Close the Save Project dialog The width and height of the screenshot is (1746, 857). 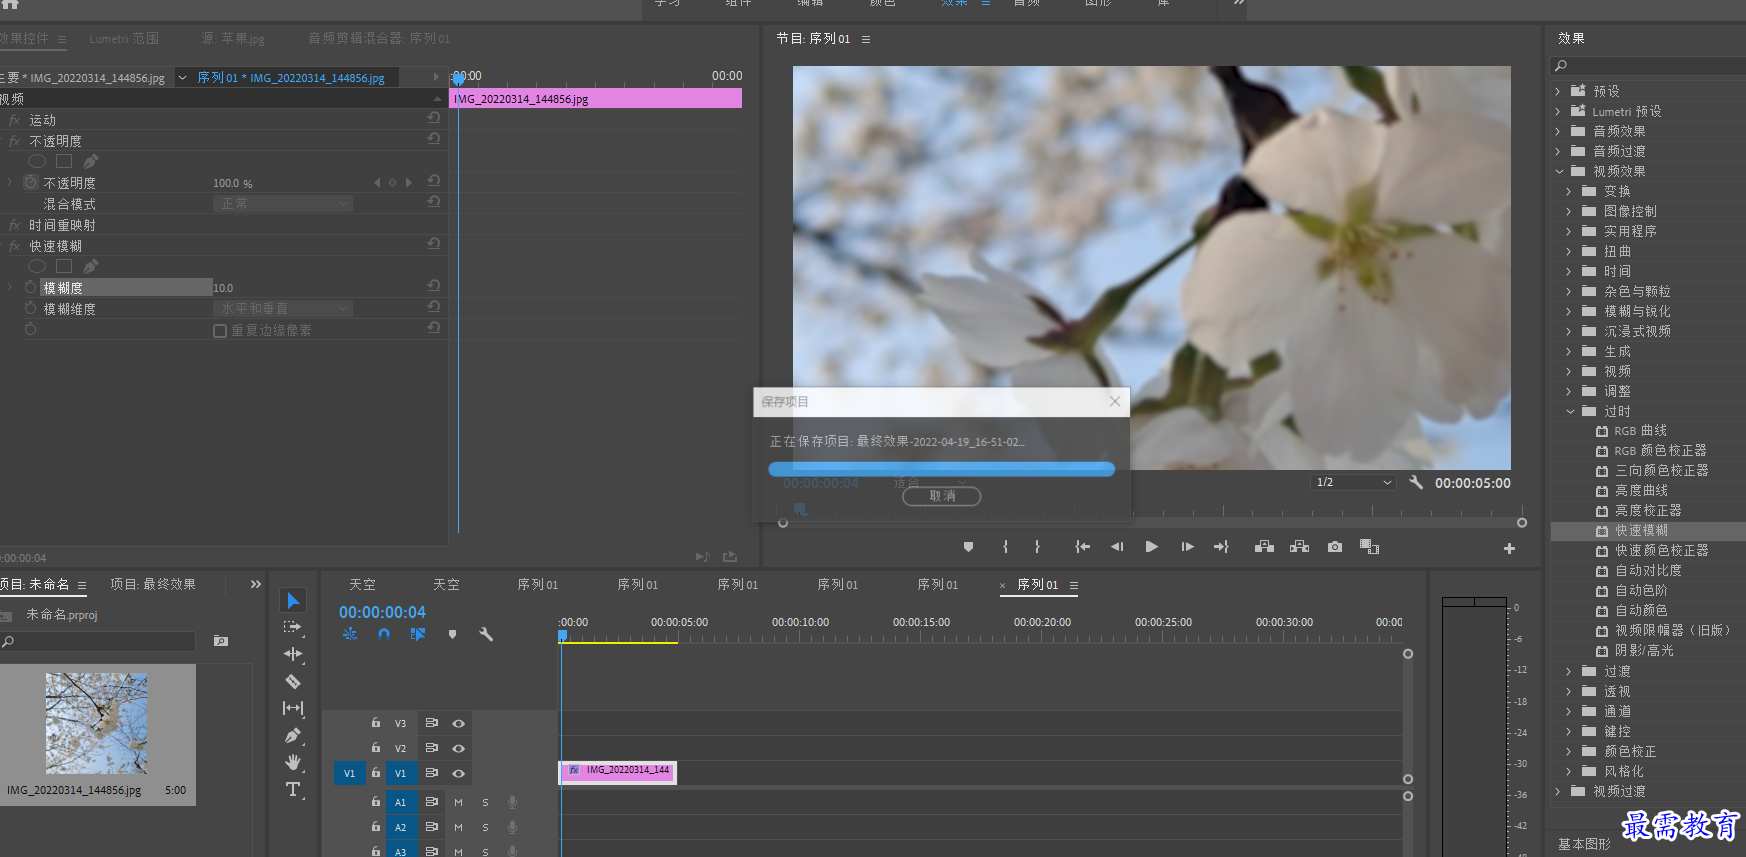click(x=1115, y=401)
